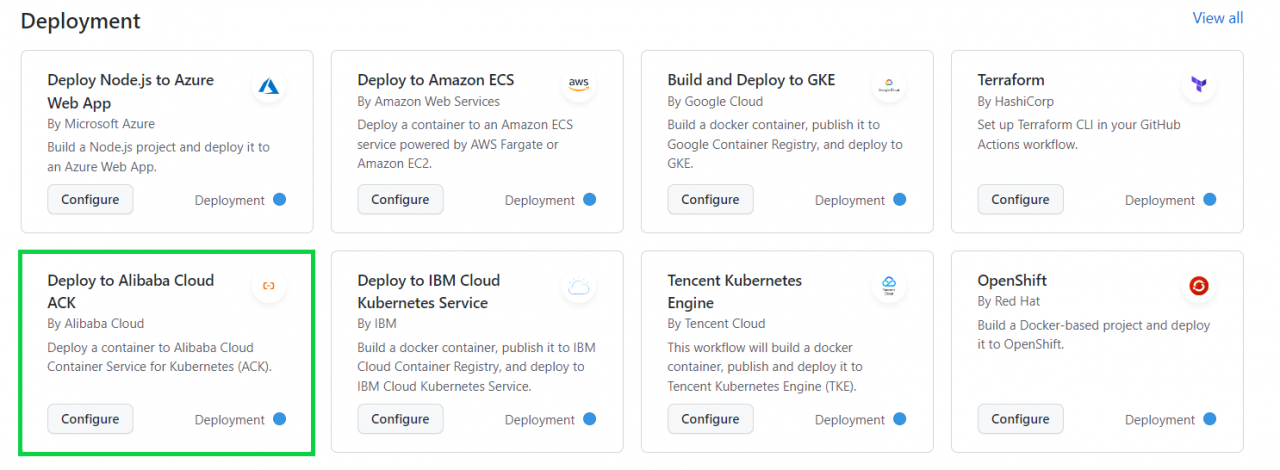Screen dimensions: 1280x470
Task: Open the View all link
Action: (1218, 18)
